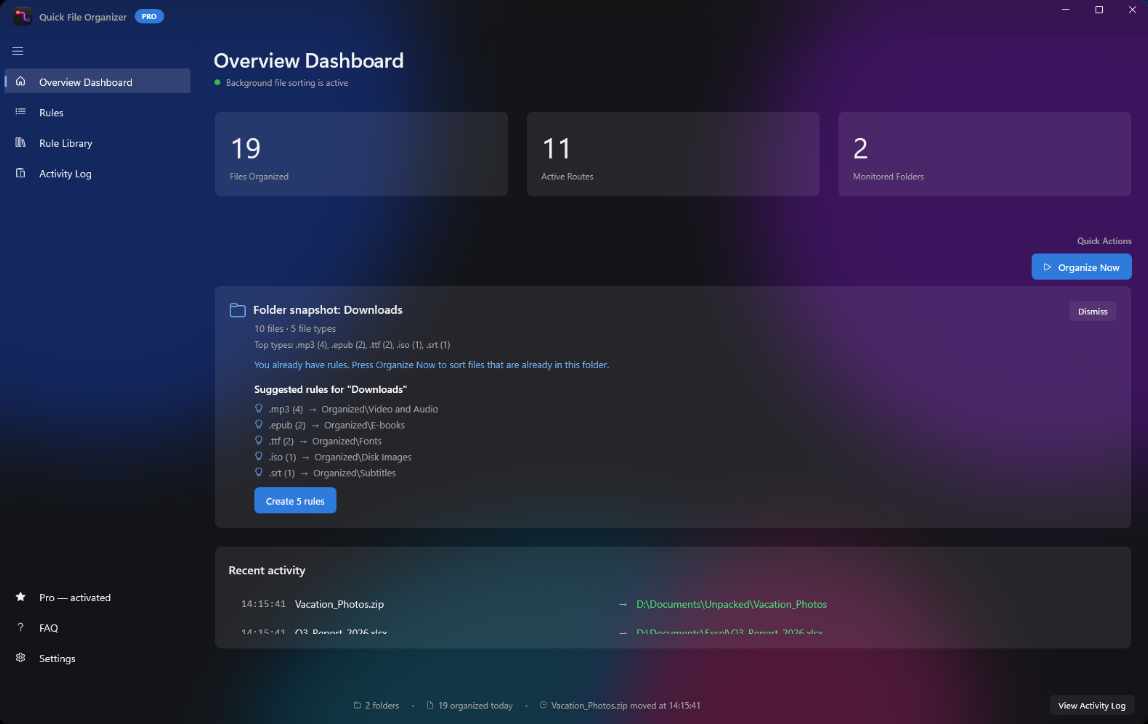Click the Top types summary line

point(352,345)
